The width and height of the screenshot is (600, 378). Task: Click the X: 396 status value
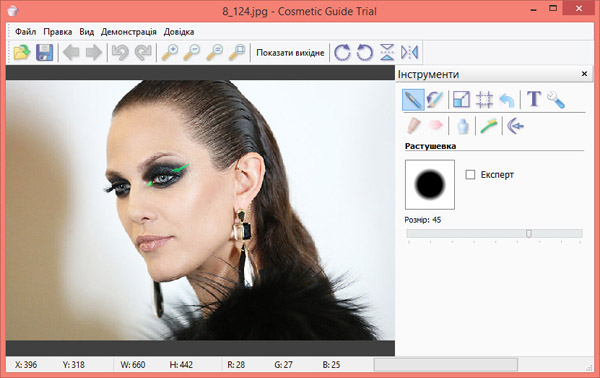click(x=26, y=365)
